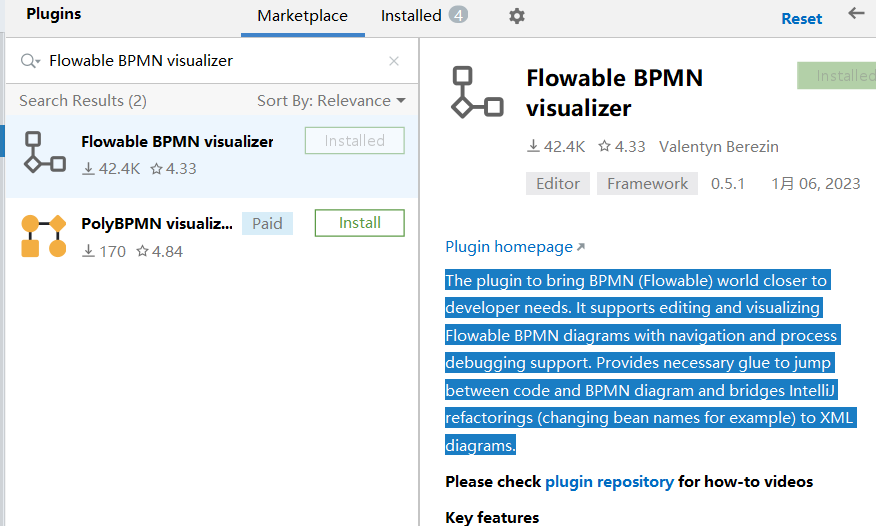Click the Framework tag
Screen dimensions: 876x526
[x=648, y=184]
